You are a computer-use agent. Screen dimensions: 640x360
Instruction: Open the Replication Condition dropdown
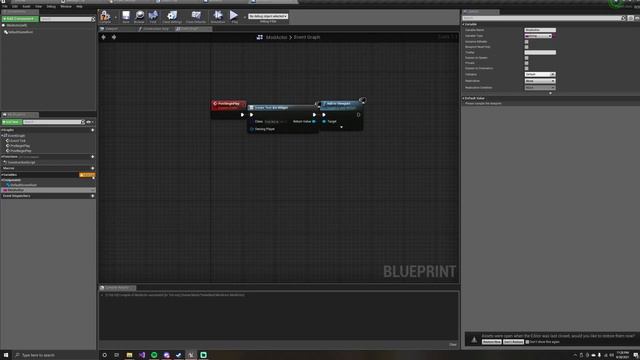(540, 88)
